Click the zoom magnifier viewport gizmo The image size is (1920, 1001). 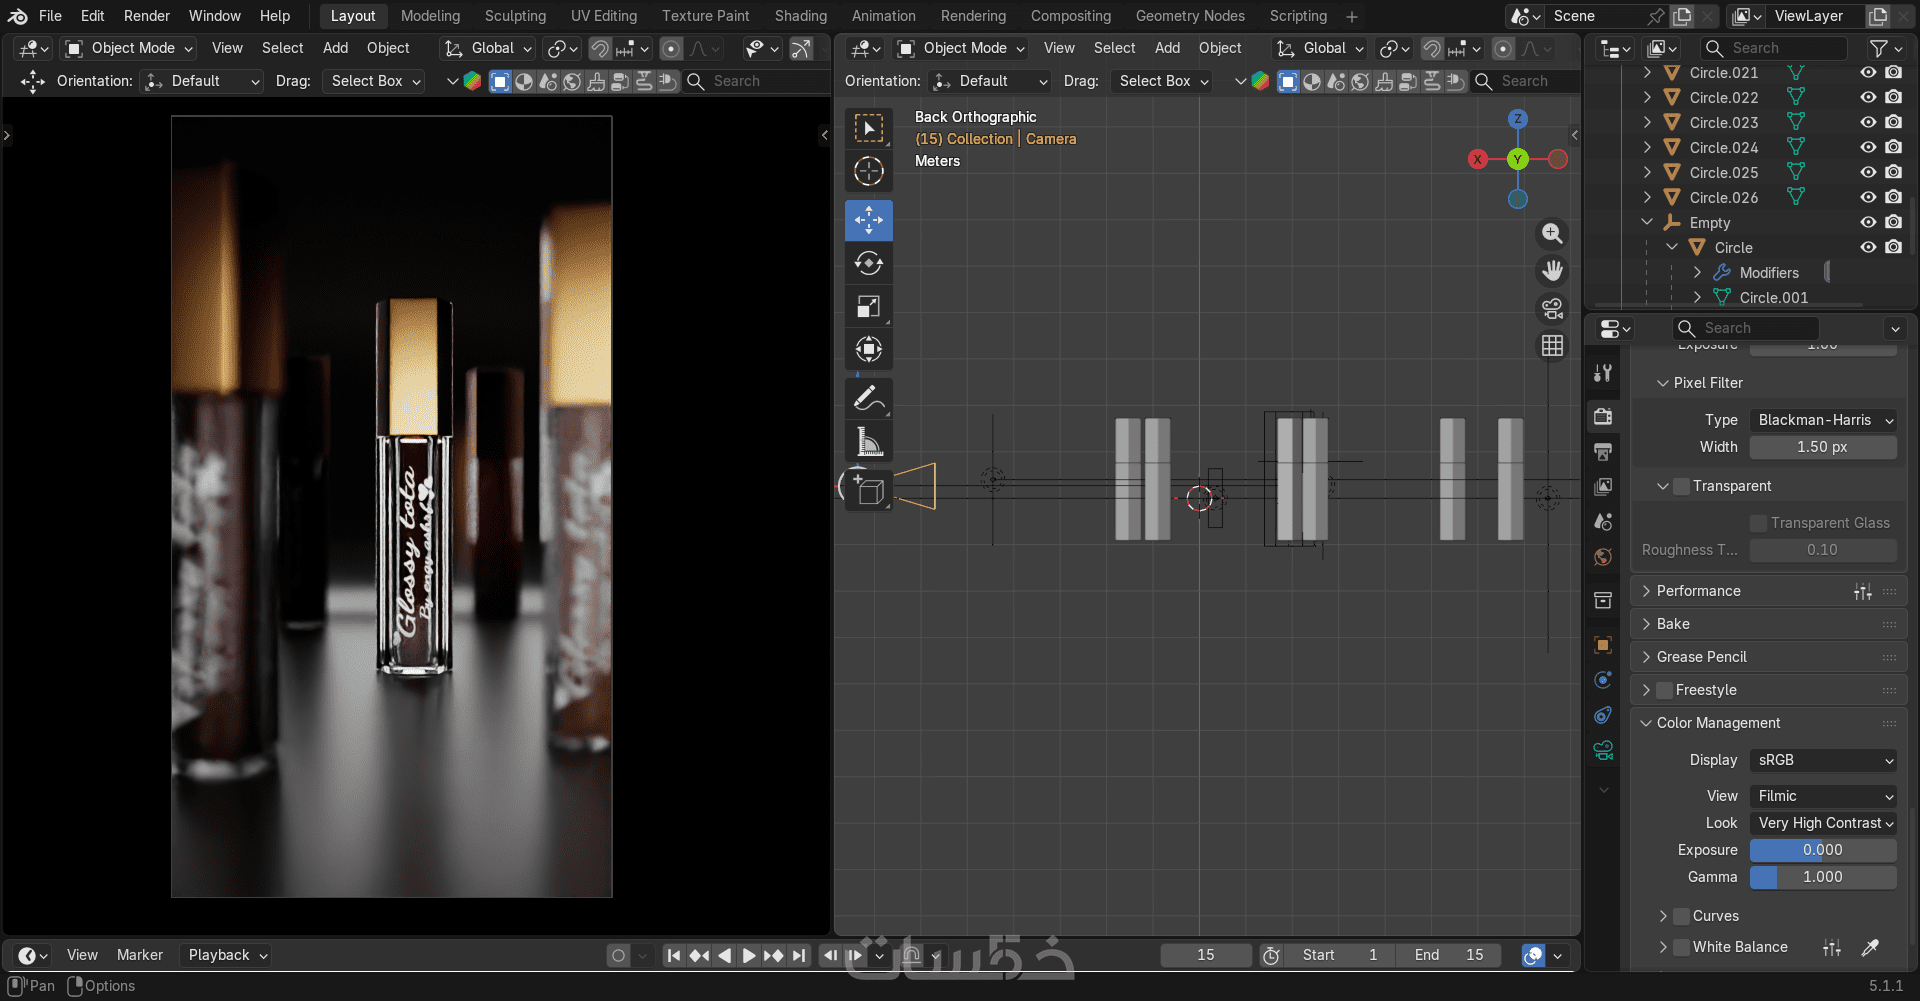[1552, 233]
